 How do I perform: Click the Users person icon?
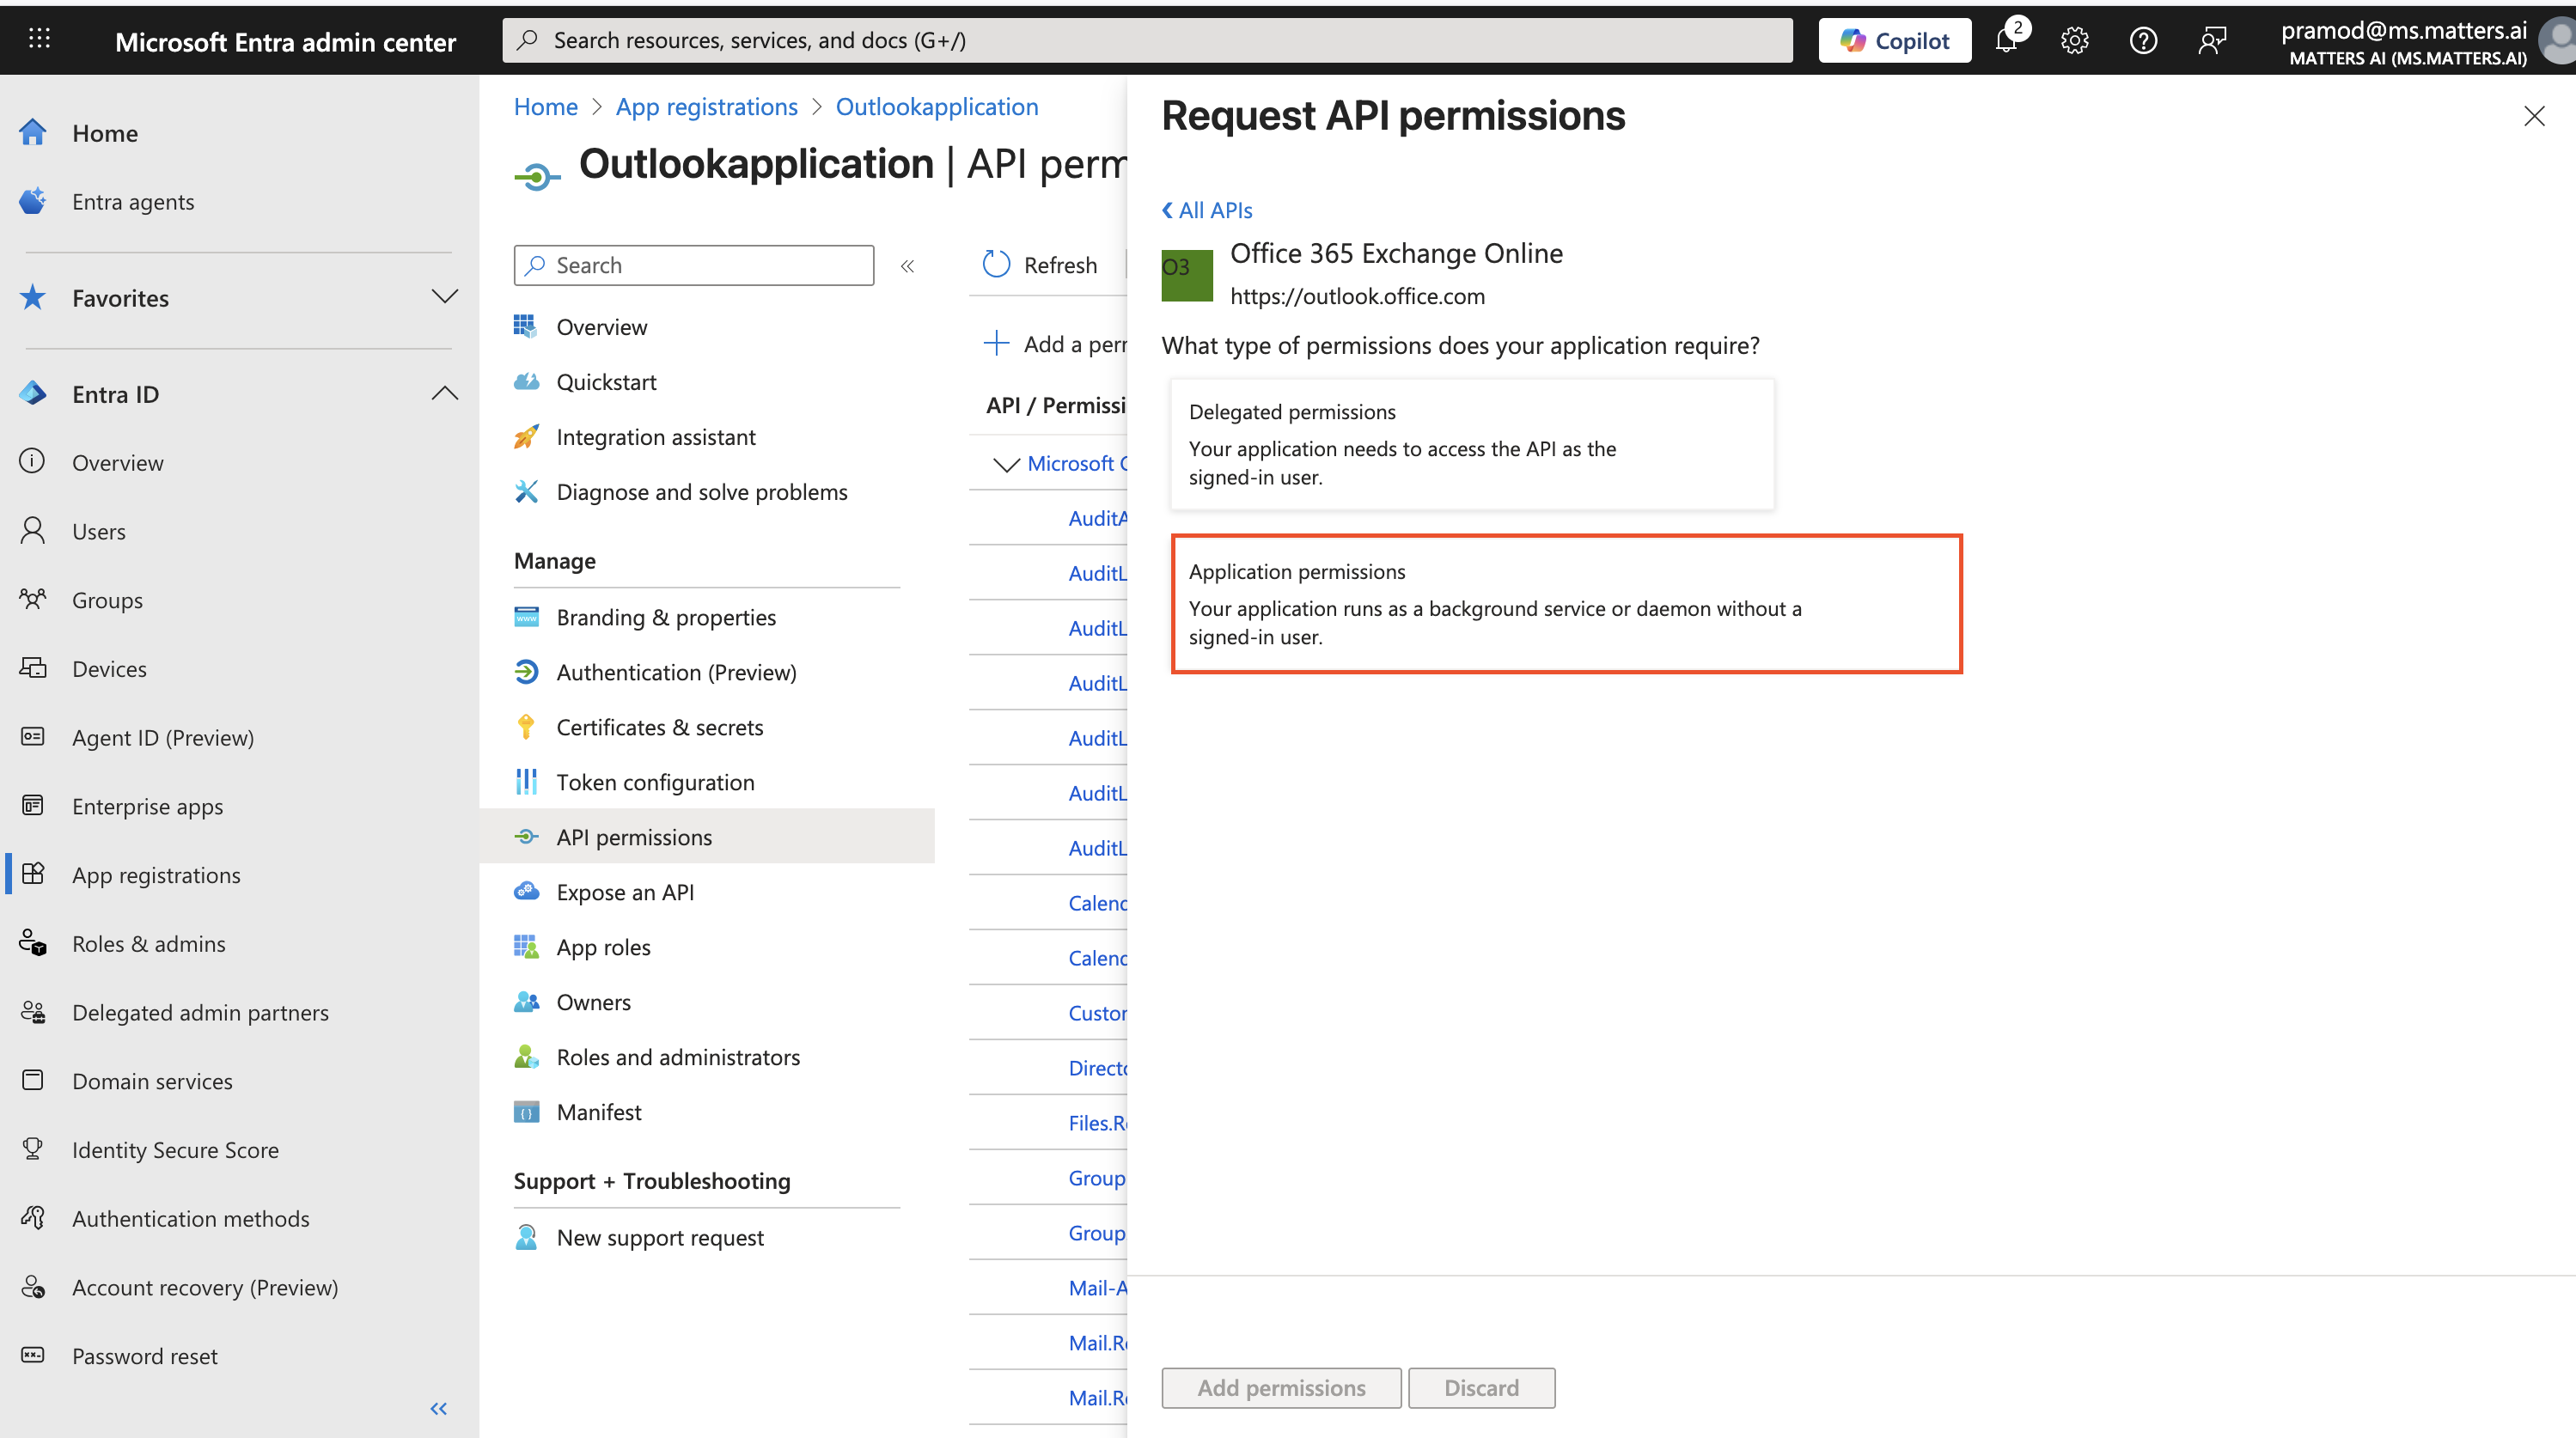(32, 531)
